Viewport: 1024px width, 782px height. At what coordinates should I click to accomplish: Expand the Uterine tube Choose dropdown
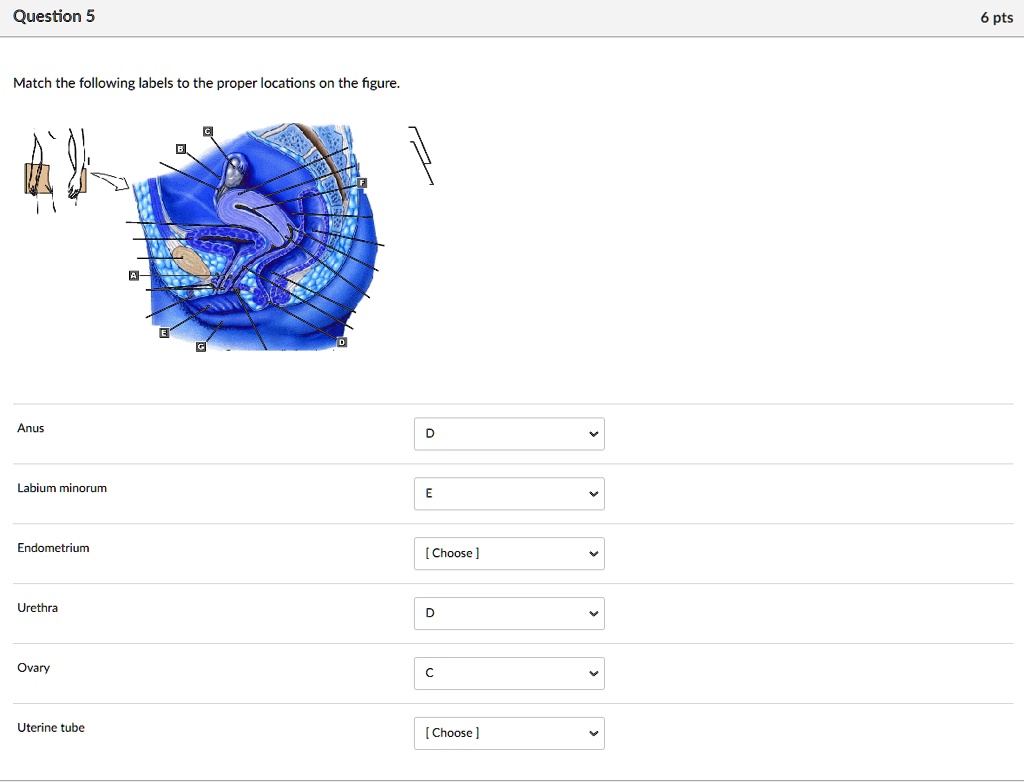coord(509,734)
